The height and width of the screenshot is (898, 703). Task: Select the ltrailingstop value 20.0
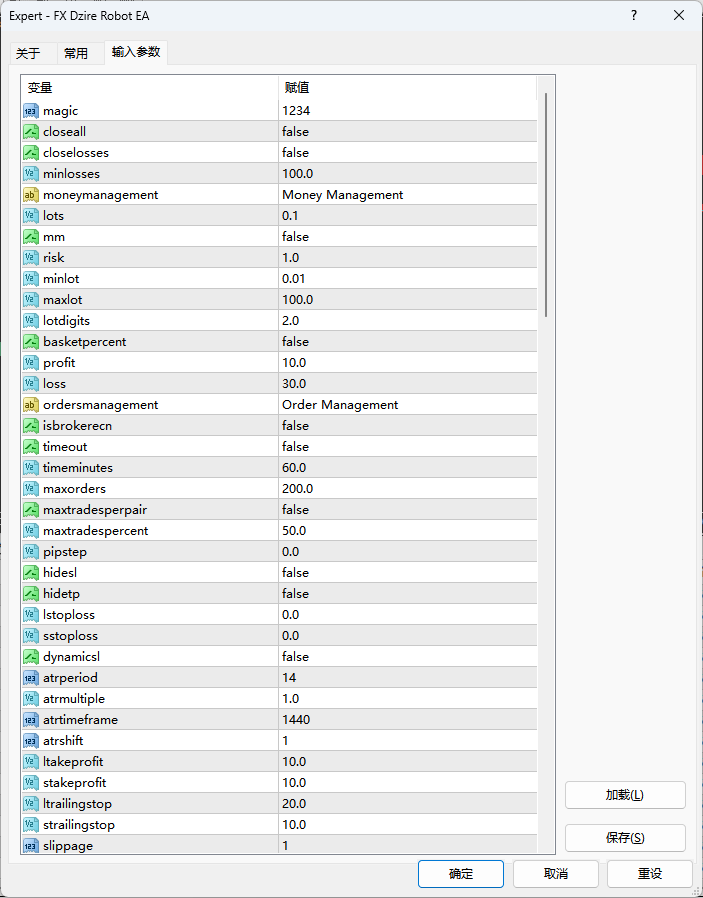pos(294,804)
